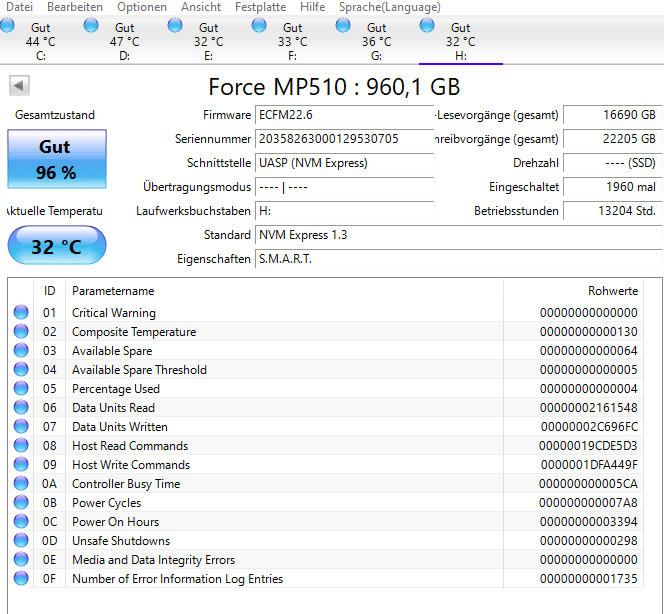Image resolution: width=664 pixels, height=614 pixels.
Task: Click status icon of Power On Hours row
Action: [x=21, y=521]
